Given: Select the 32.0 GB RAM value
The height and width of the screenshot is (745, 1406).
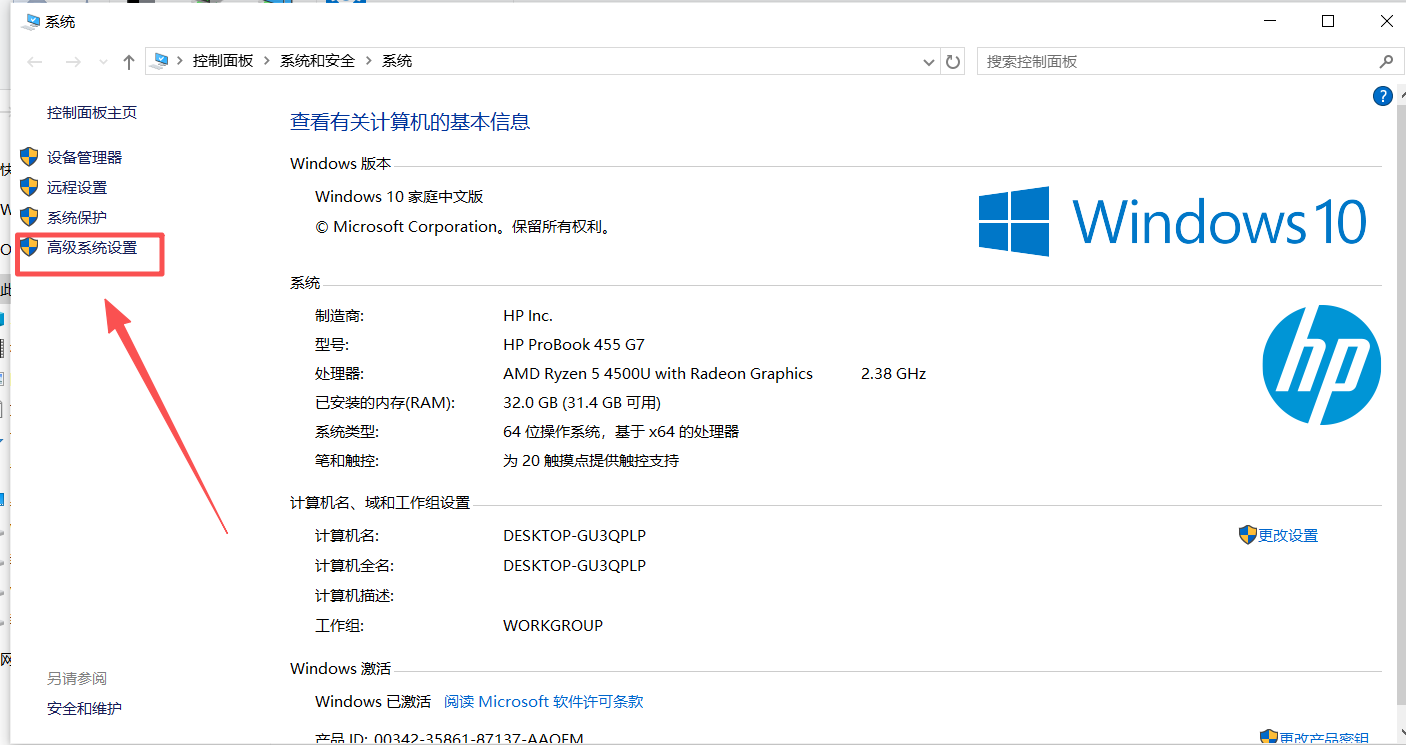Looking at the screenshot, I should (582, 402).
